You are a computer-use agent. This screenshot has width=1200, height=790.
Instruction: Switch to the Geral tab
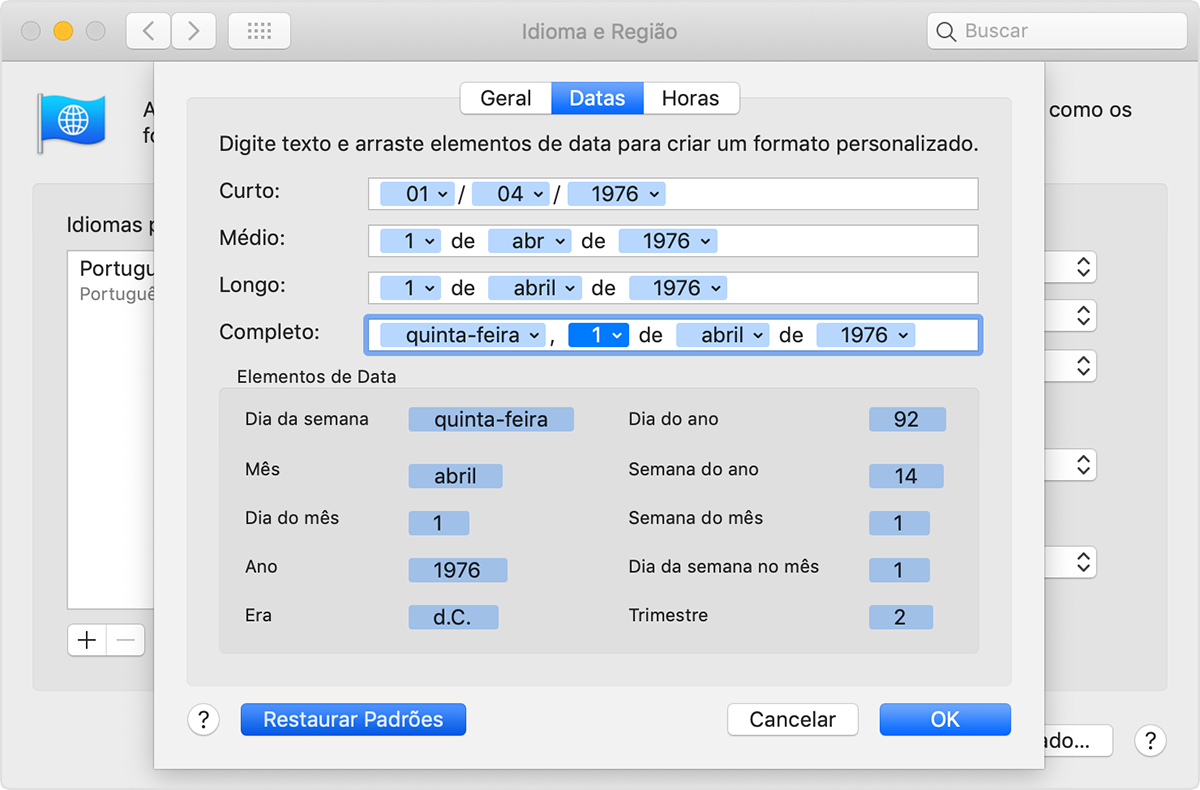506,98
